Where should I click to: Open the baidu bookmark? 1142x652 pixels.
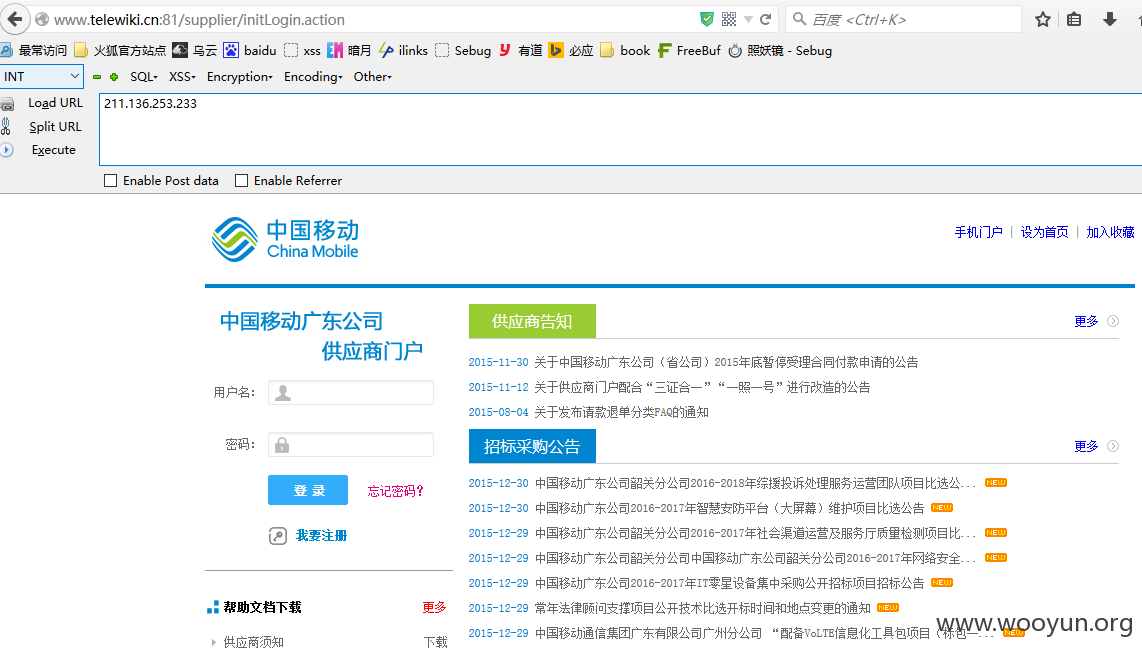pyautogui.click(x=250, y=50)
